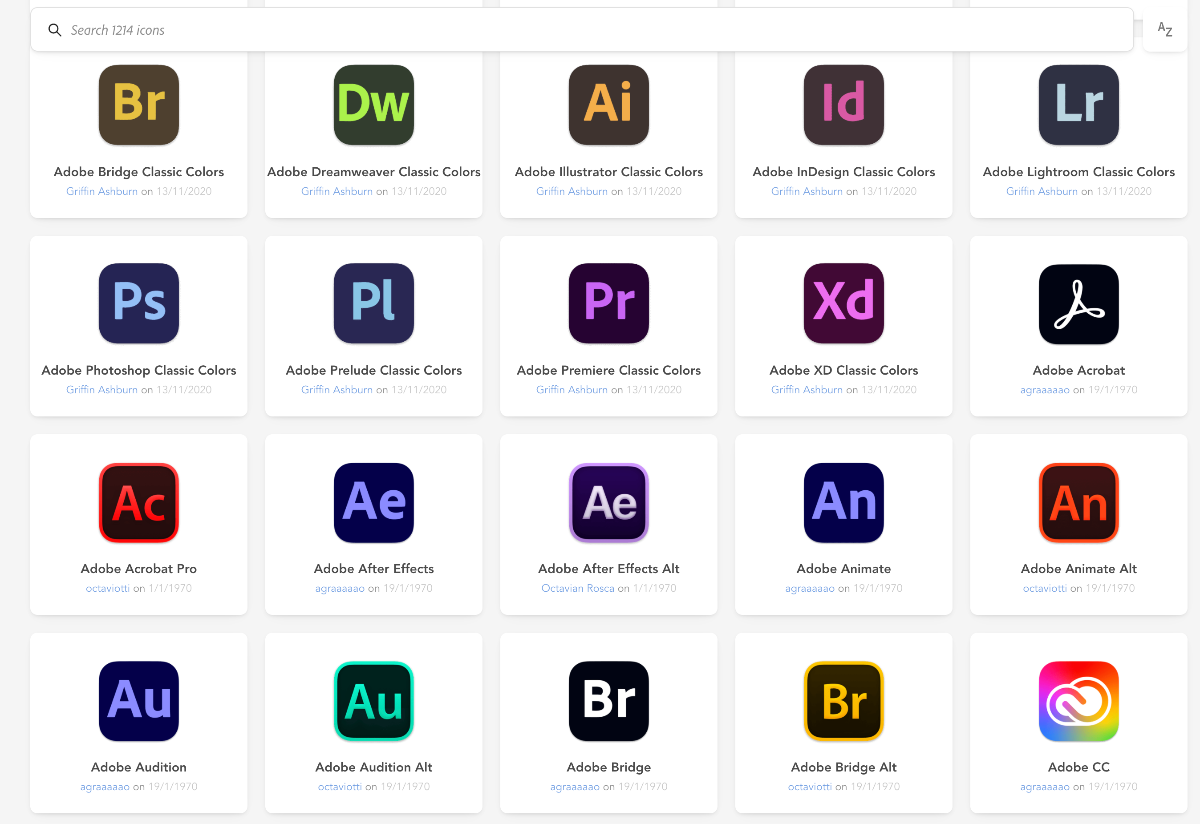Choose the Adobe XD Classic Colors icon
Screen dimensions: 1200x824
pos(844,304)
